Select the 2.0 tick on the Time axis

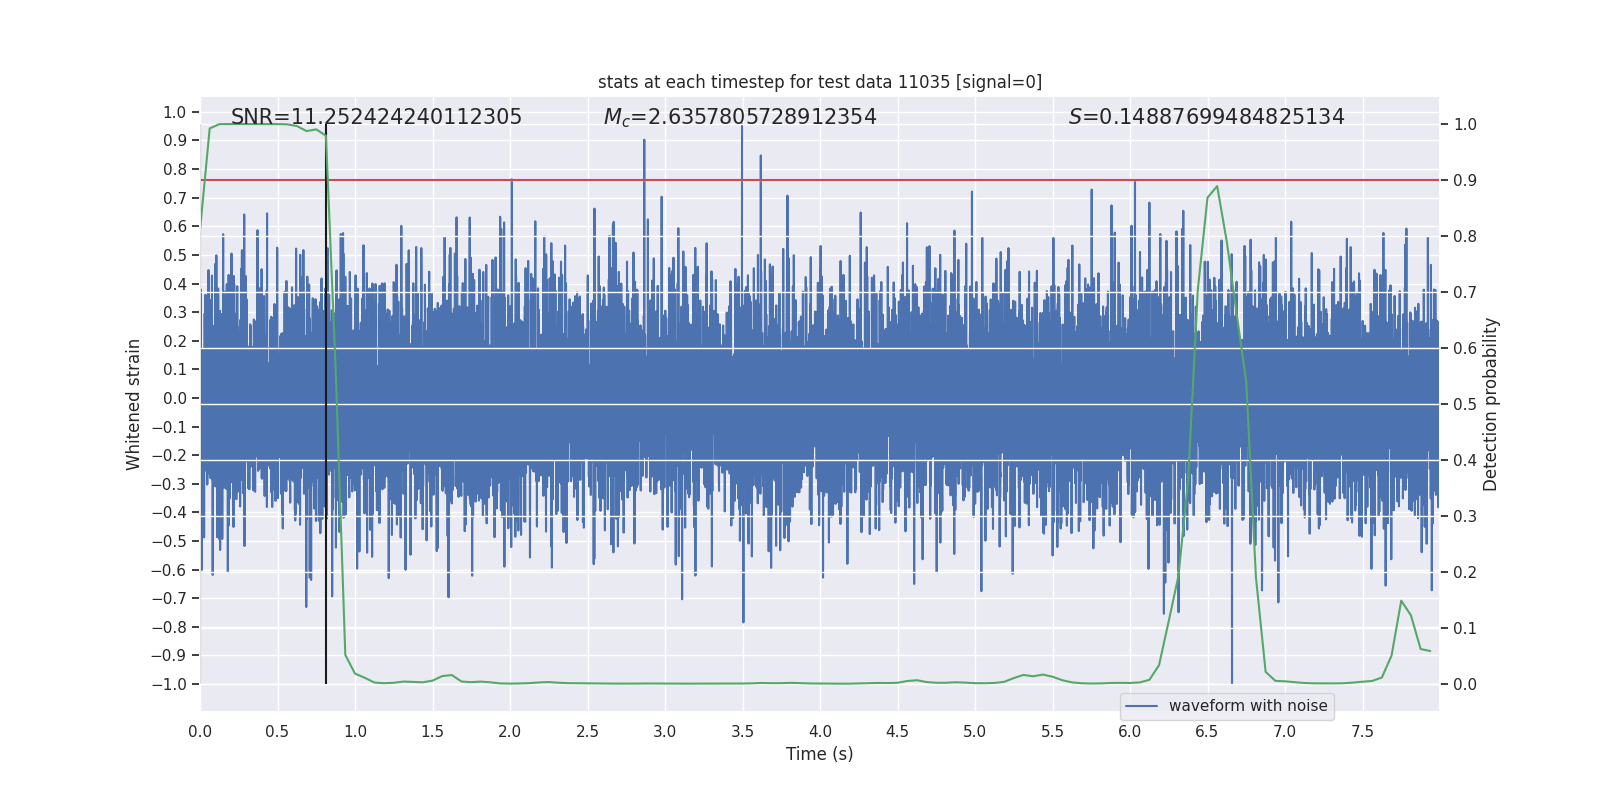click(510, 732)
